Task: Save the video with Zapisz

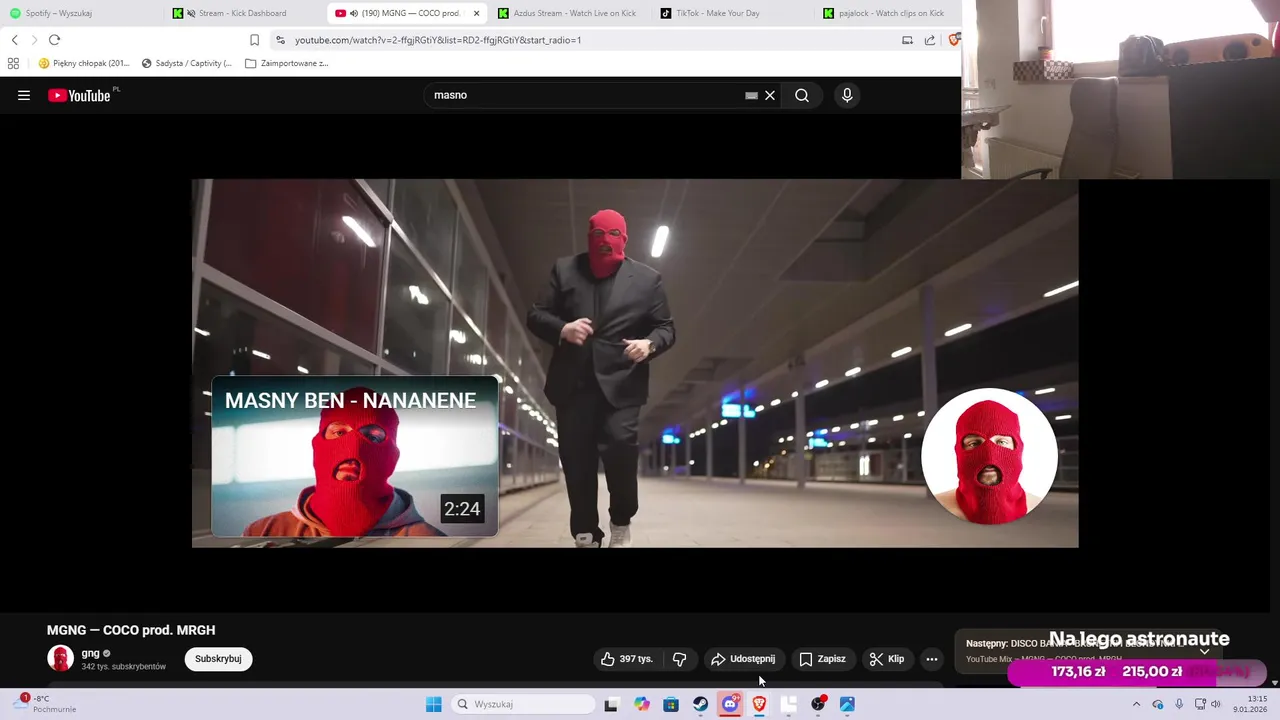Action: point(822,659)
